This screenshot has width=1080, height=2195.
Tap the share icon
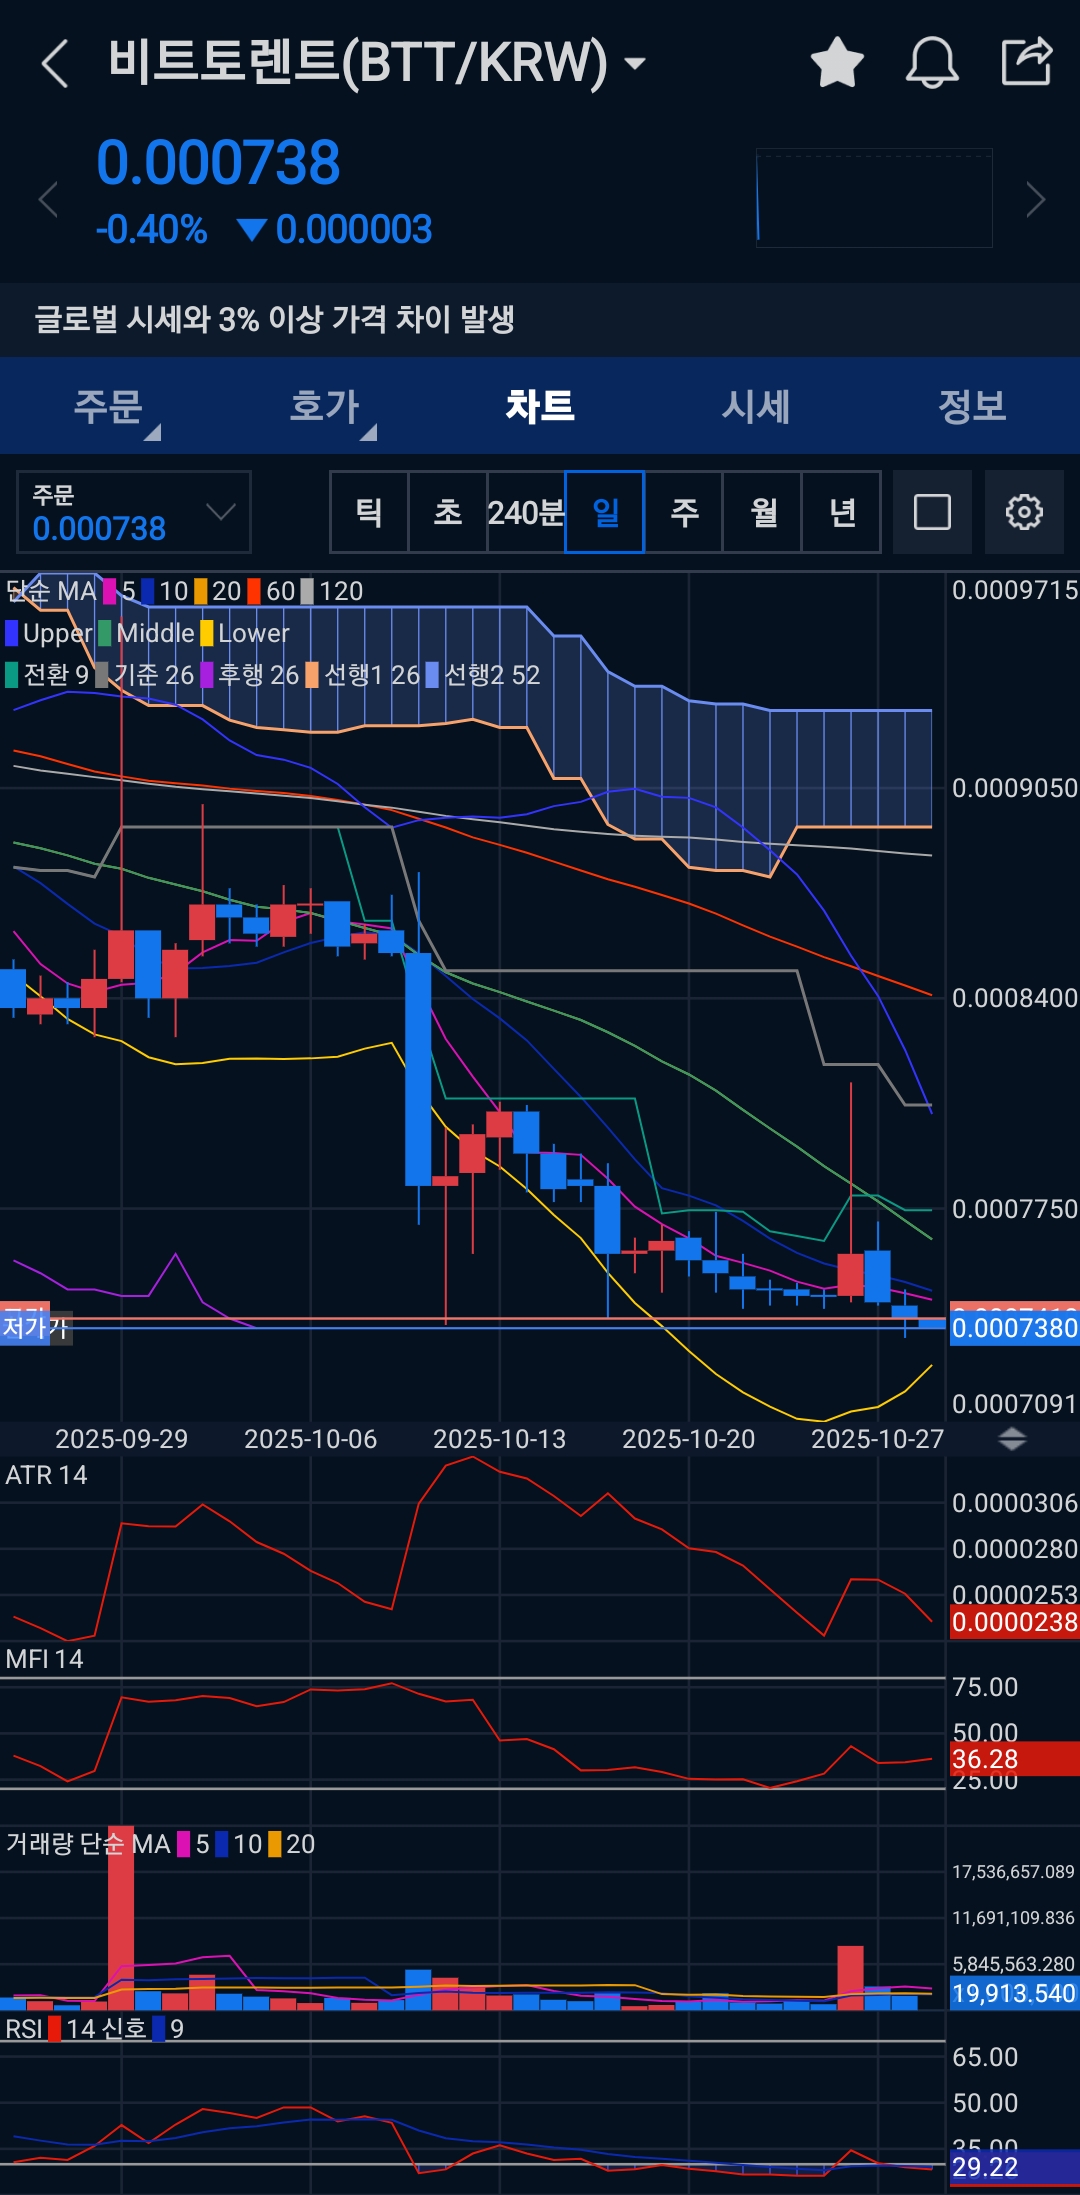click(x=1028, y=61)
